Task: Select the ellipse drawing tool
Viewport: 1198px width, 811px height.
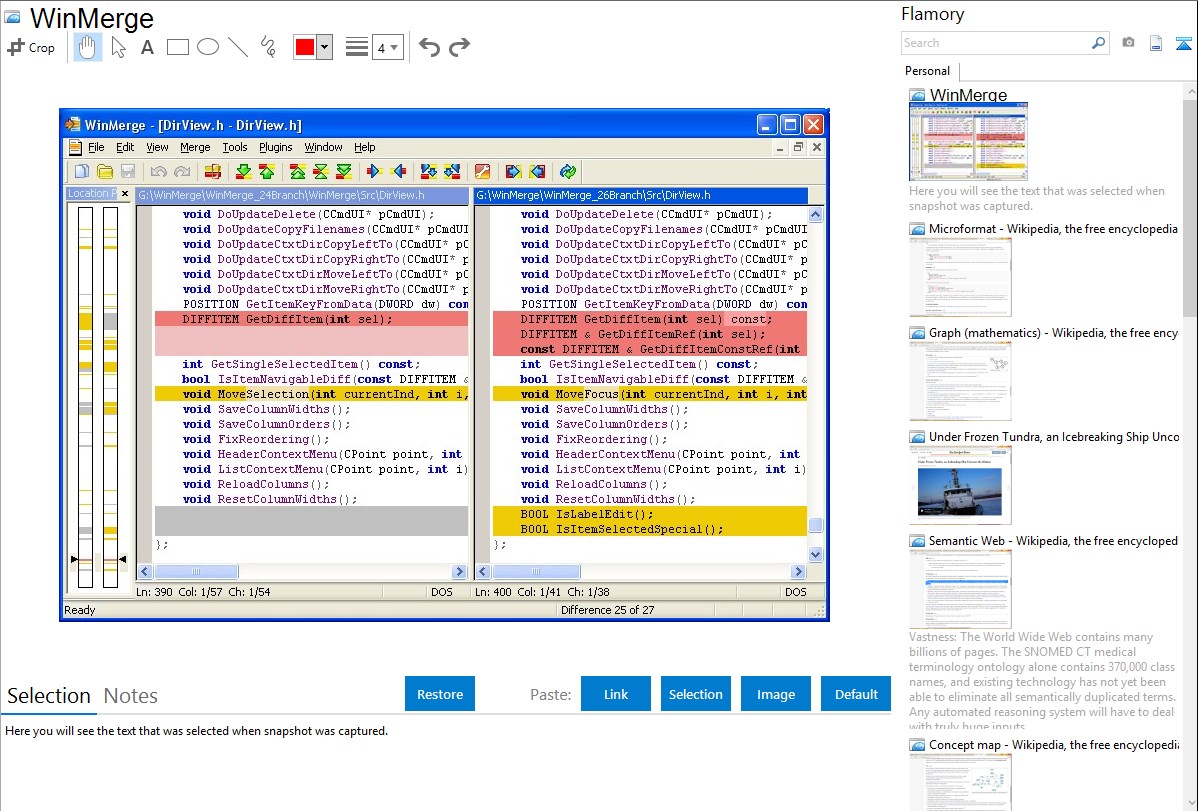Action: coord(208,47)
